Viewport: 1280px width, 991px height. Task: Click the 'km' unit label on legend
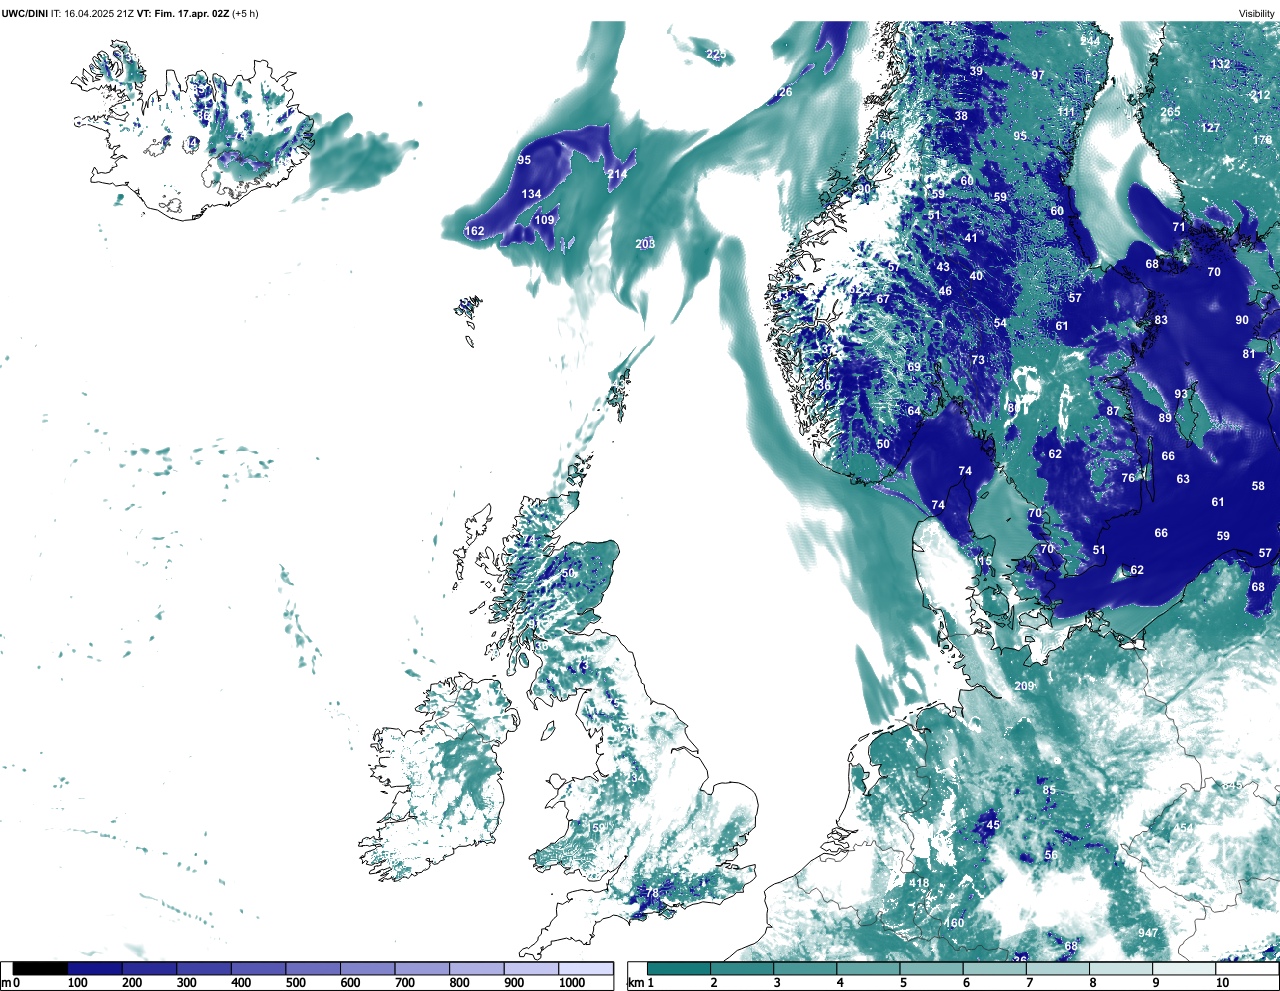point(635,983)
